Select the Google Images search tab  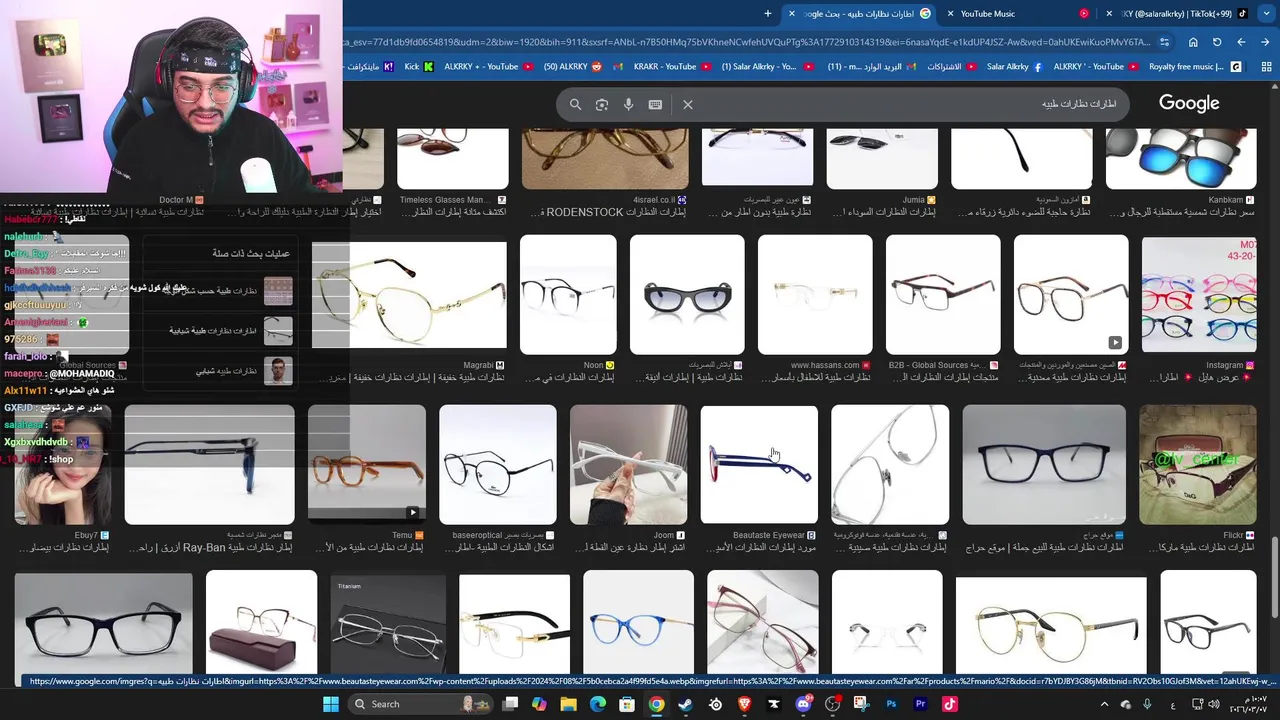(x=860, y=14)
